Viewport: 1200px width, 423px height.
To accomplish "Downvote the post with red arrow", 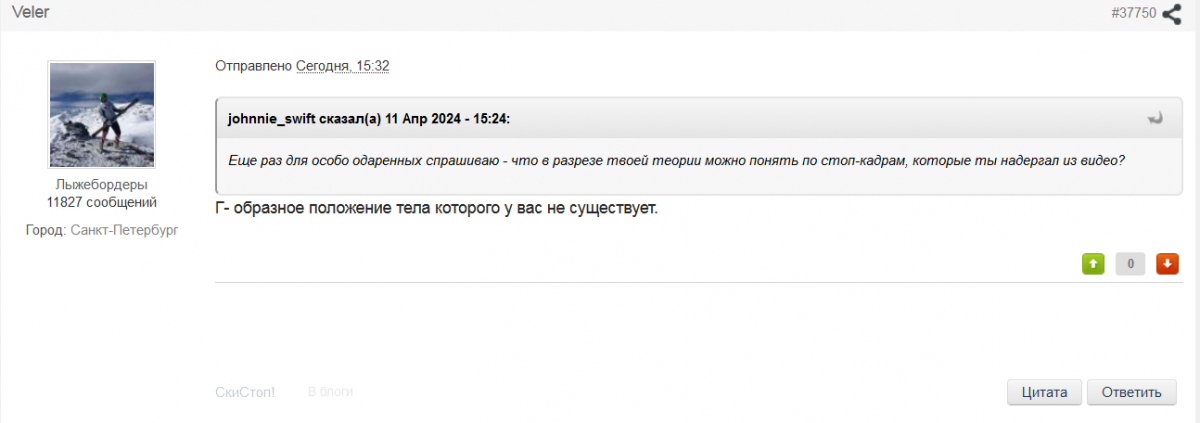I will 1167,264.
